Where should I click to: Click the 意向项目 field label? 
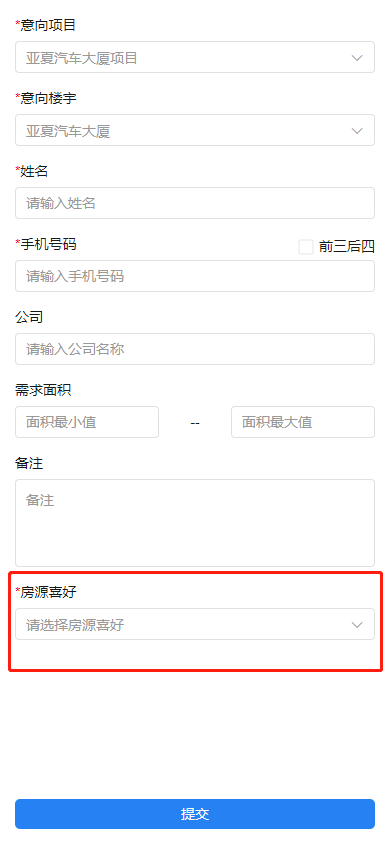(48, 25)
